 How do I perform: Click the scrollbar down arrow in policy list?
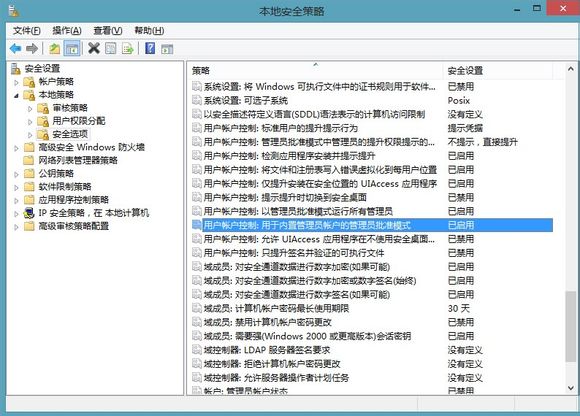pyautogui.click(x=571, y=388)
